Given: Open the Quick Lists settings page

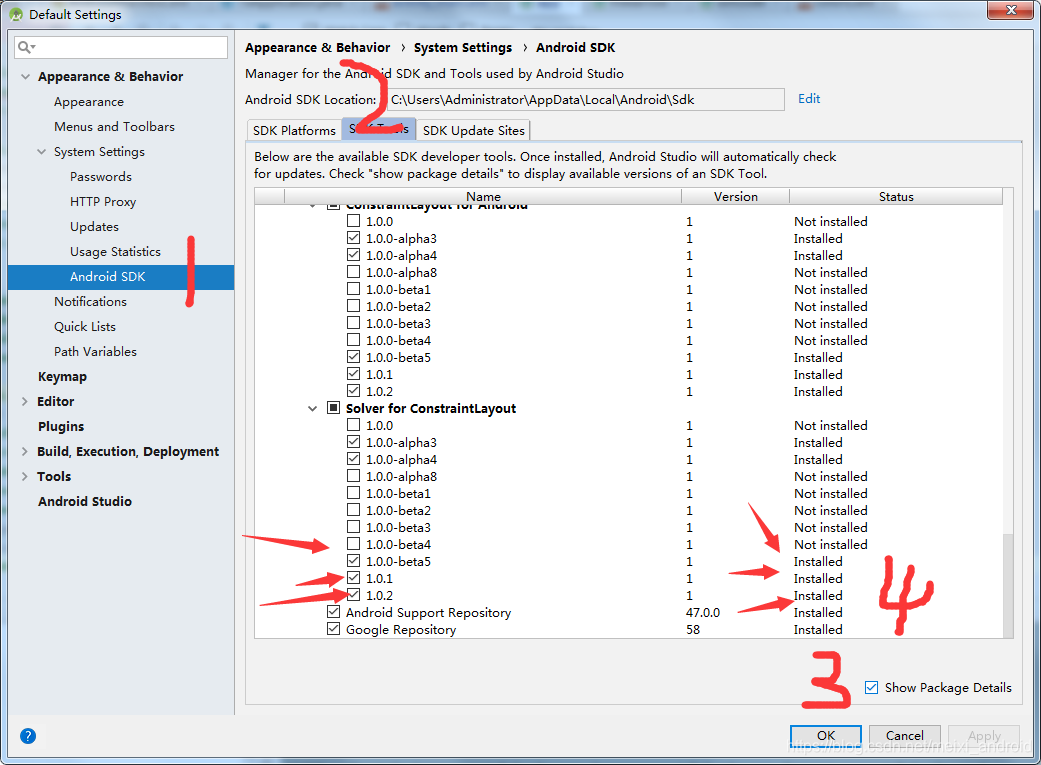Looking at the screenshot, I should click(85, 327).
